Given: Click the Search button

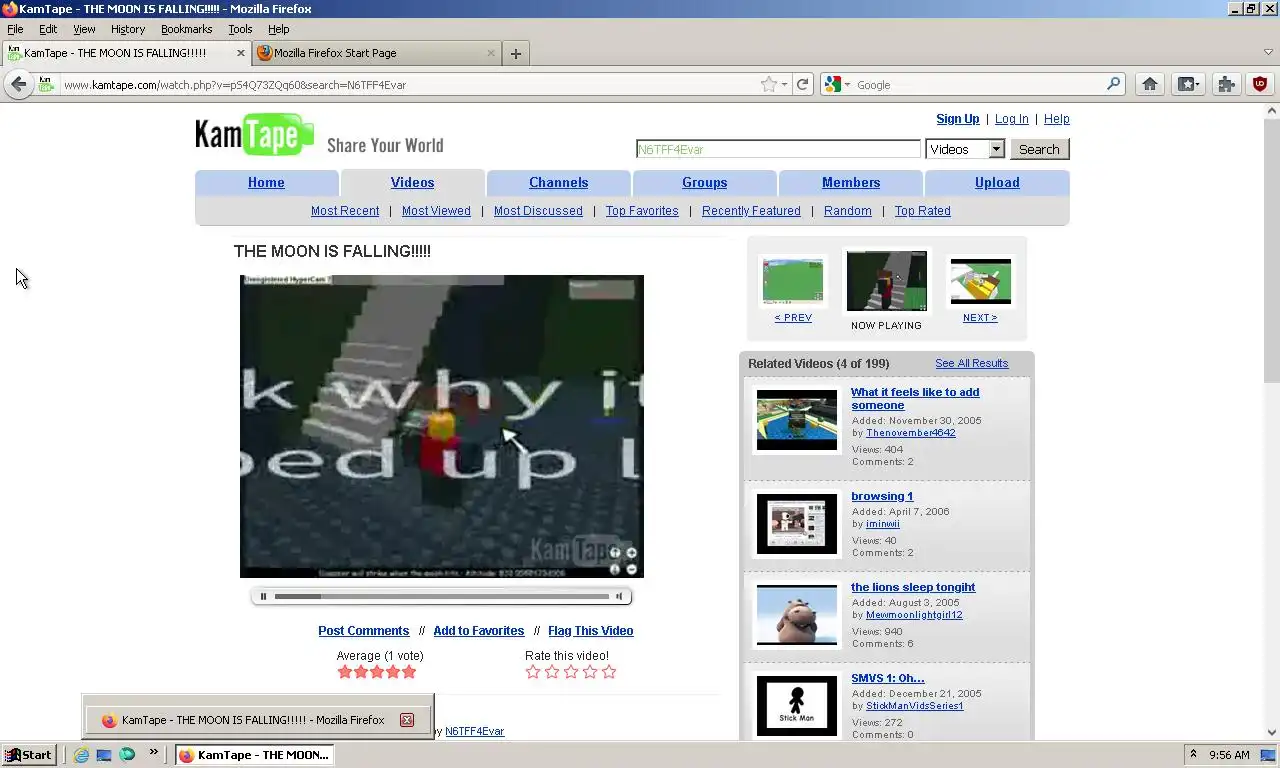Looking at the screenshot, I should (x=1039, y=149).
